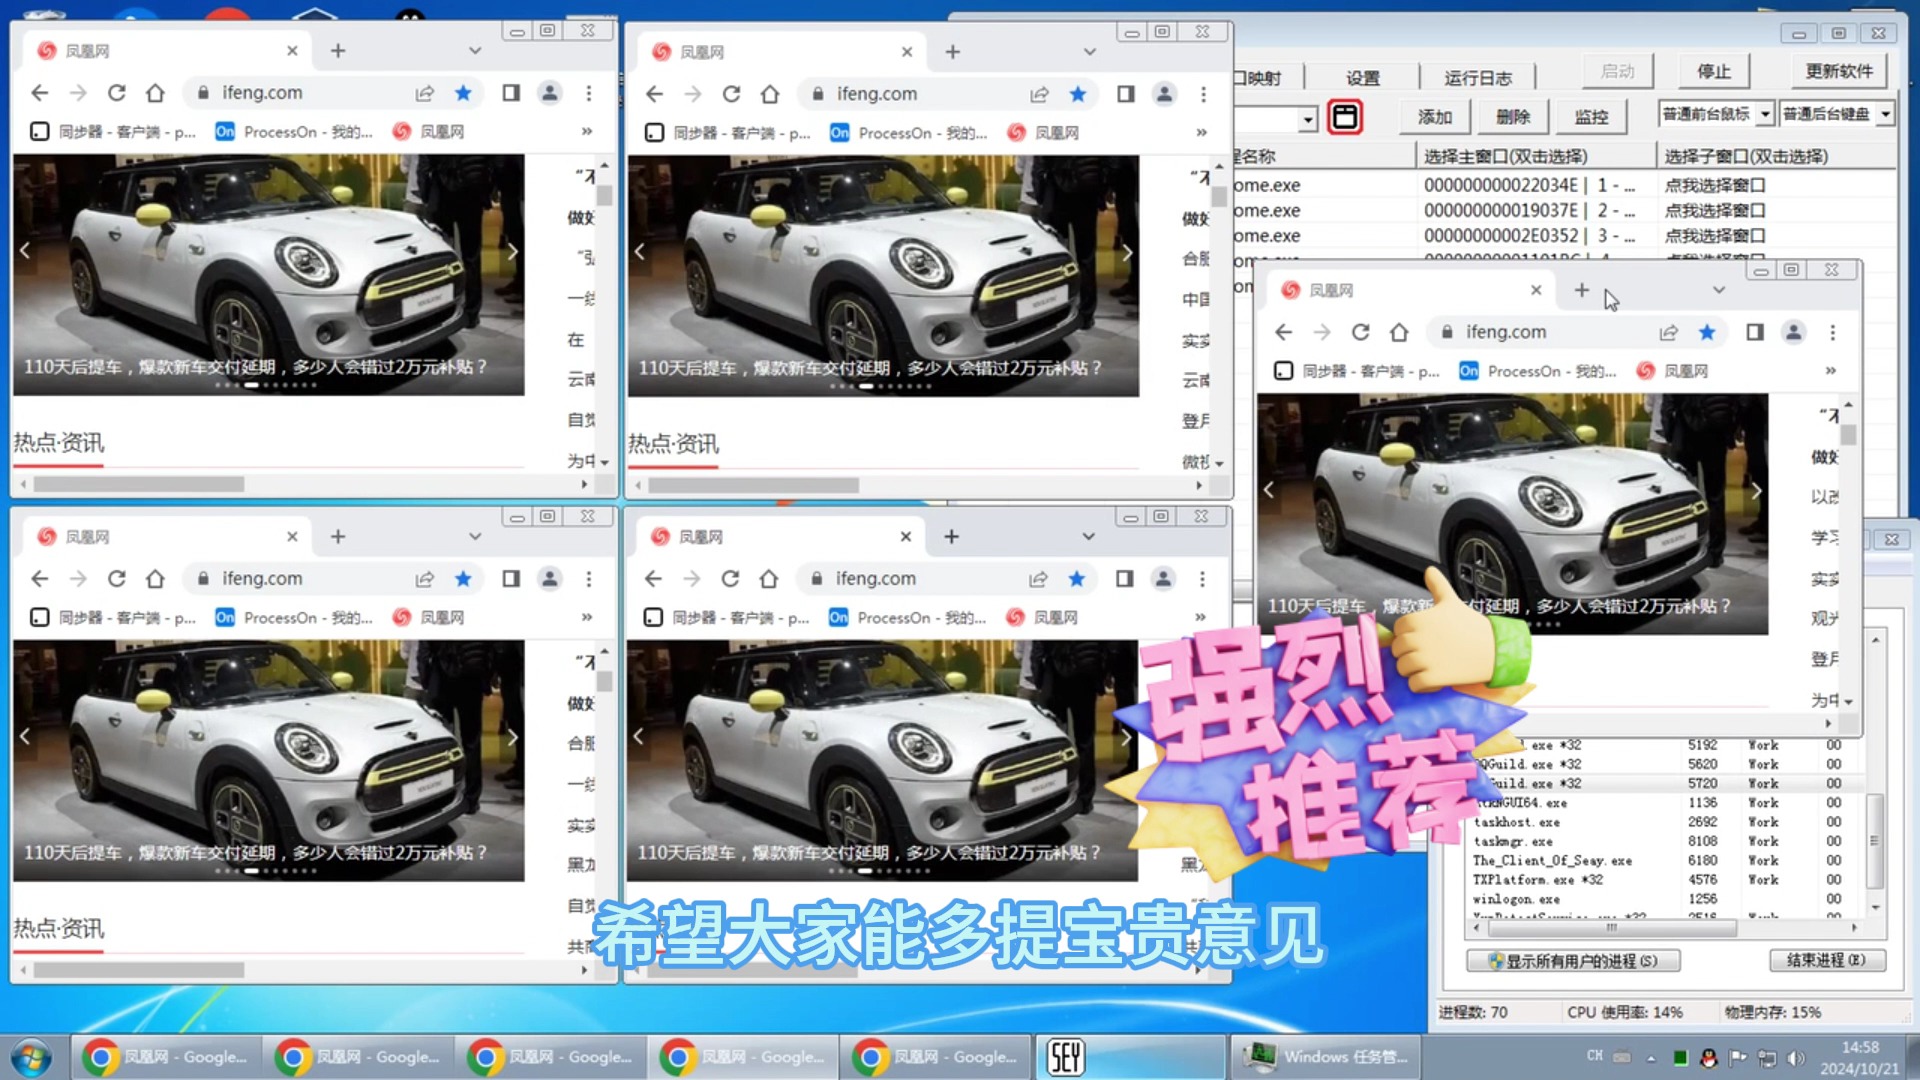Image resolution: width=1920 pixels, height=1080 pixels.
Task: Close 凤凰网 tab in top-middle Chrome window
Action: coord(907,52)
